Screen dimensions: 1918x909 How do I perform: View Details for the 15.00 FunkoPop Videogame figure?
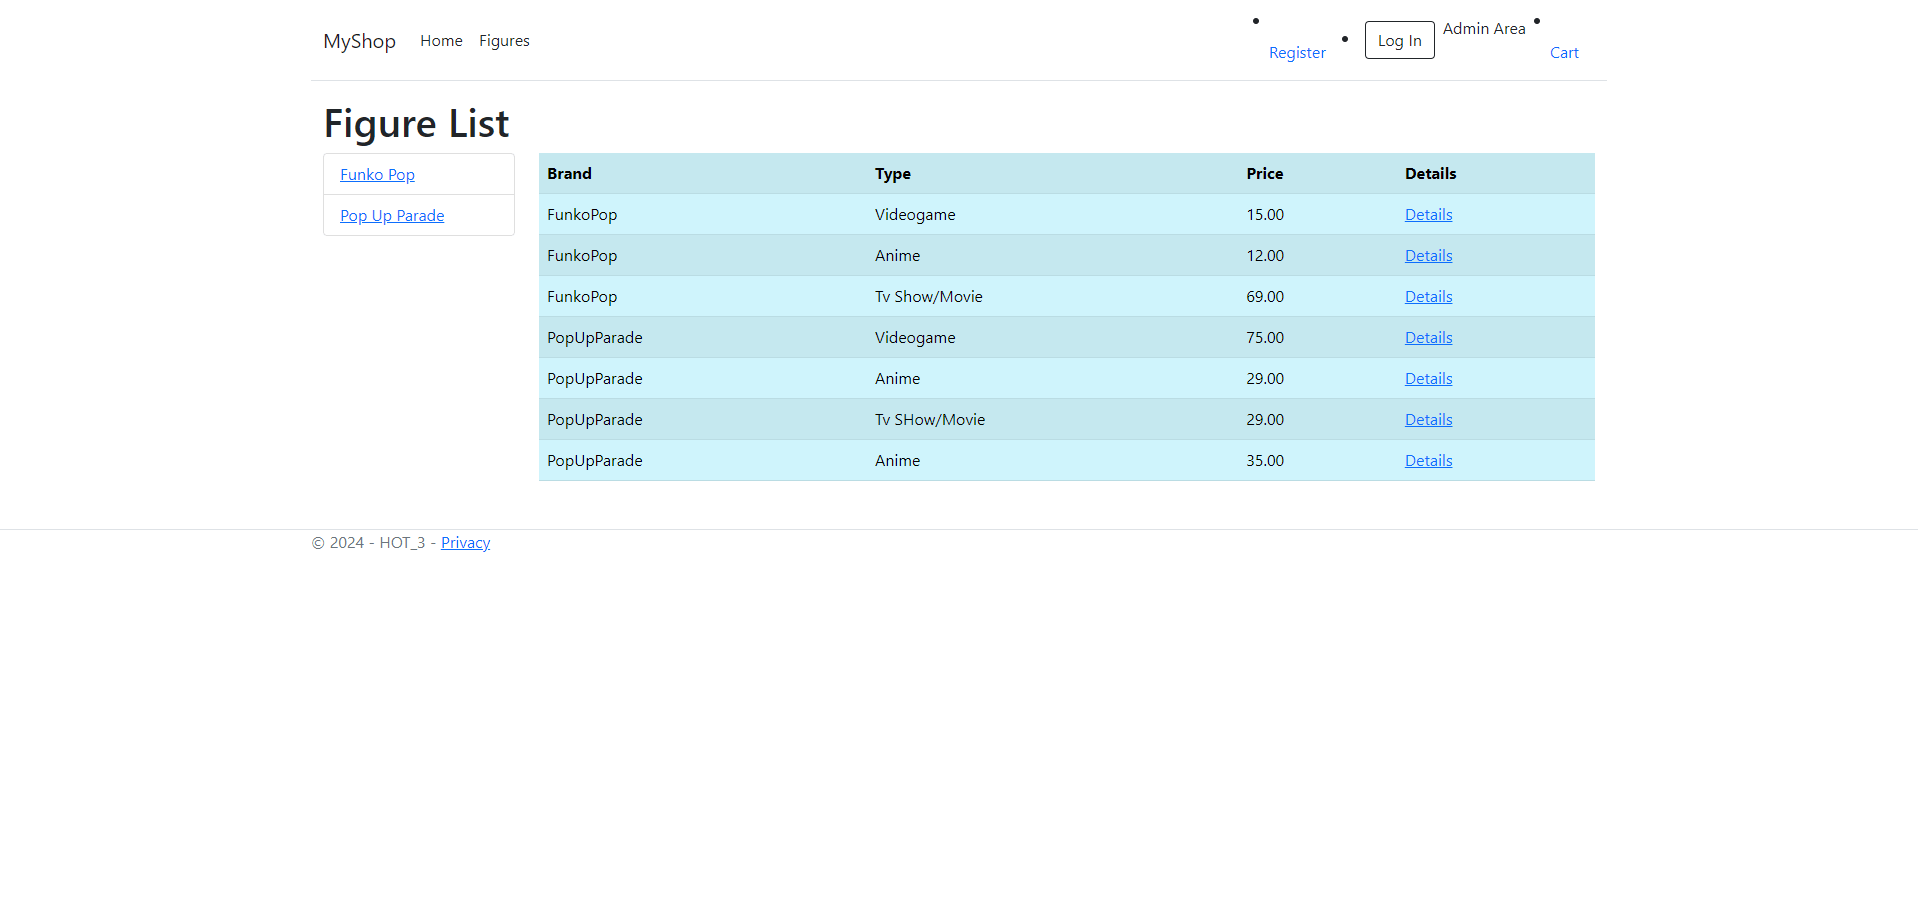coord(1428,214)
